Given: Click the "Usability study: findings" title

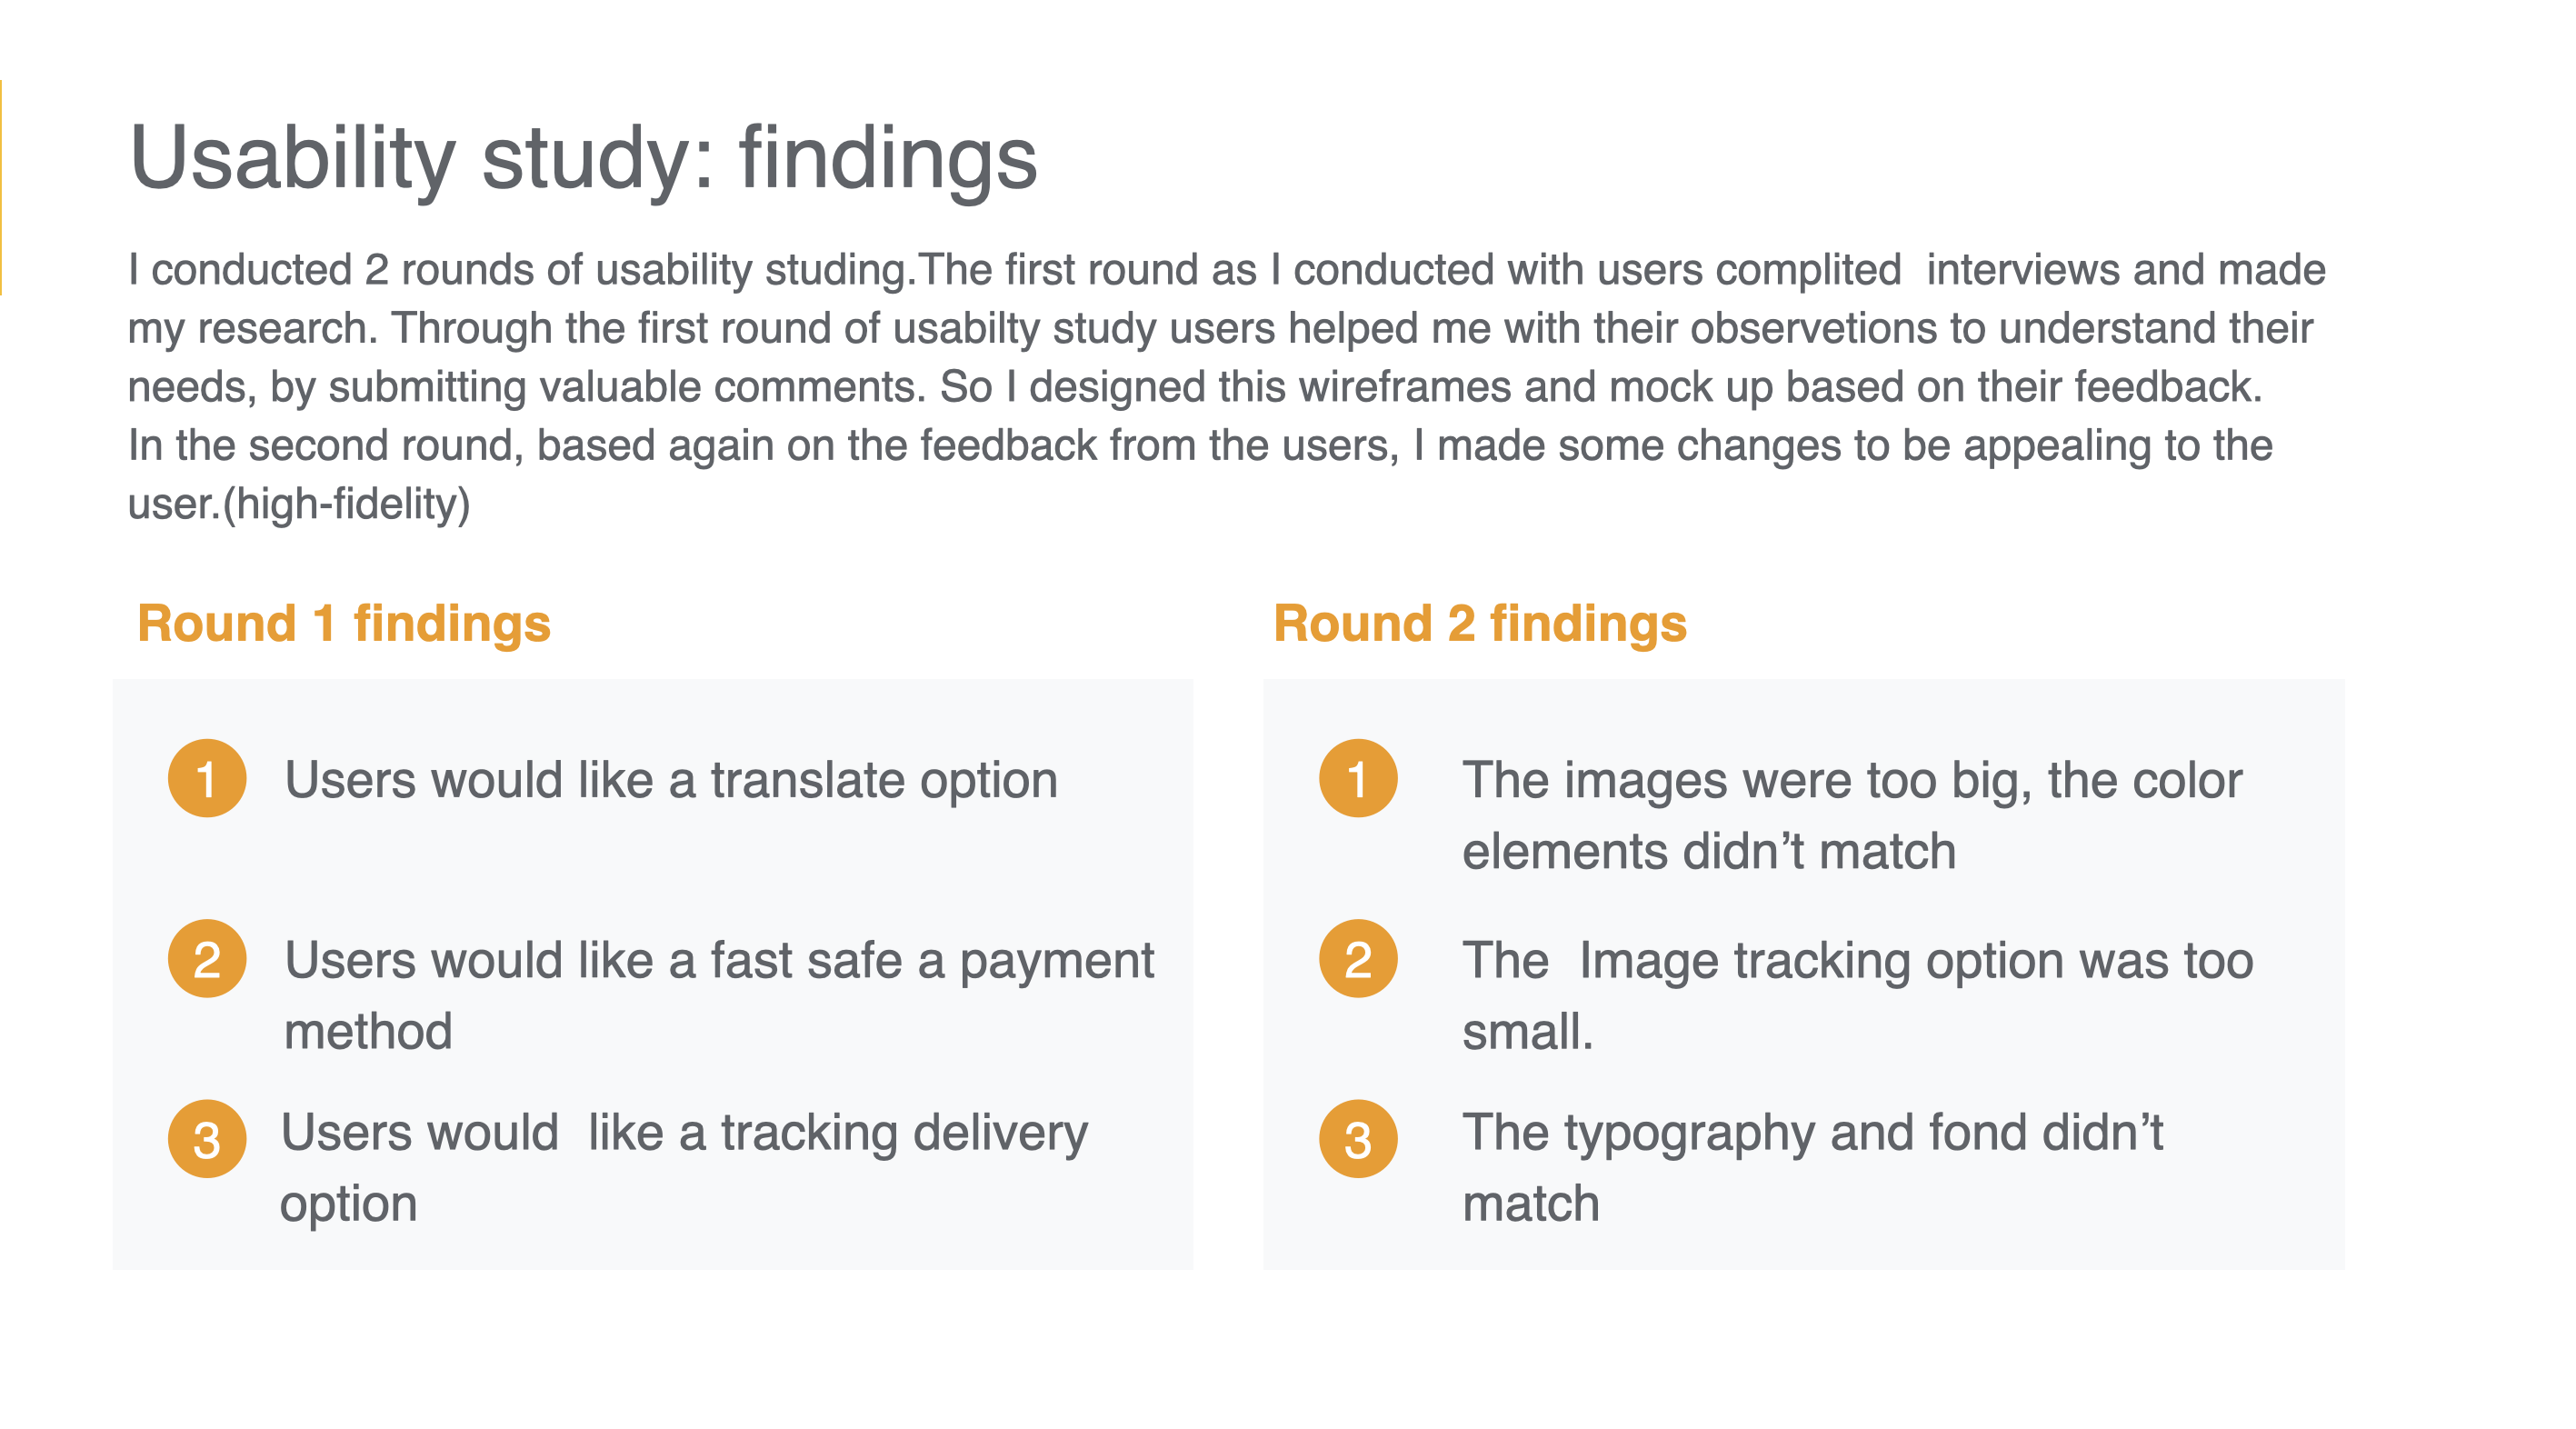Looking at the screenshot, I should [x=583, y=158].
